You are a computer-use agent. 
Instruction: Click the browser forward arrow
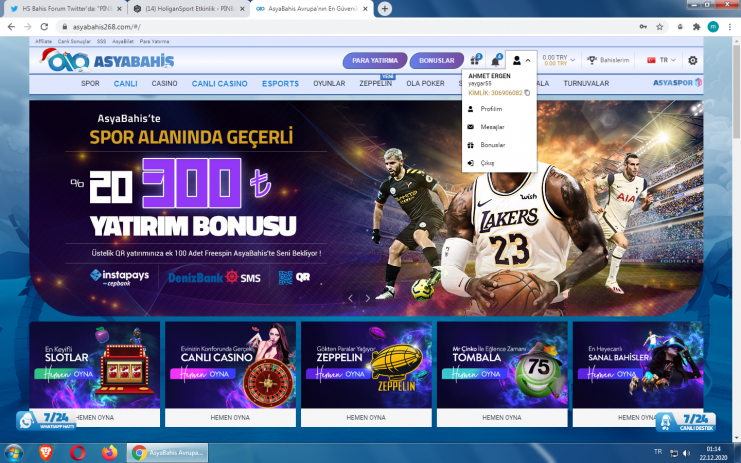point(27,27)
